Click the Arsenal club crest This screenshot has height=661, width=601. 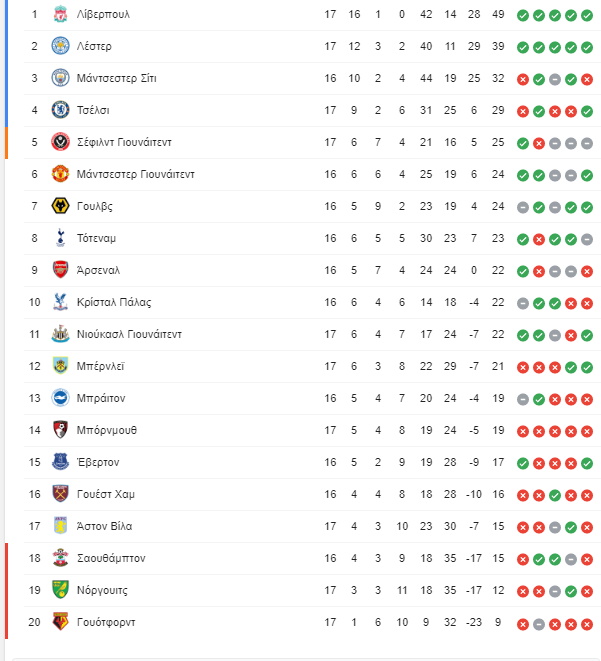point(60,270)
